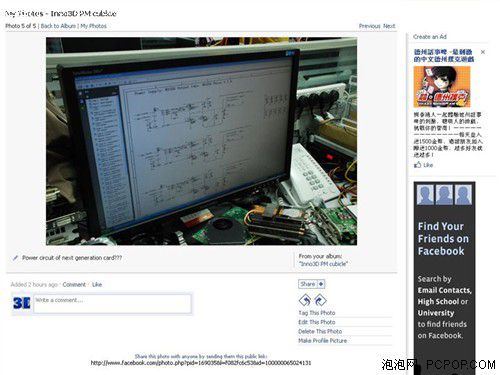Image resolution: width=500 pixels, height=375 pixels.
Task: Go to the Previous photo
Action: coord(370,26)
